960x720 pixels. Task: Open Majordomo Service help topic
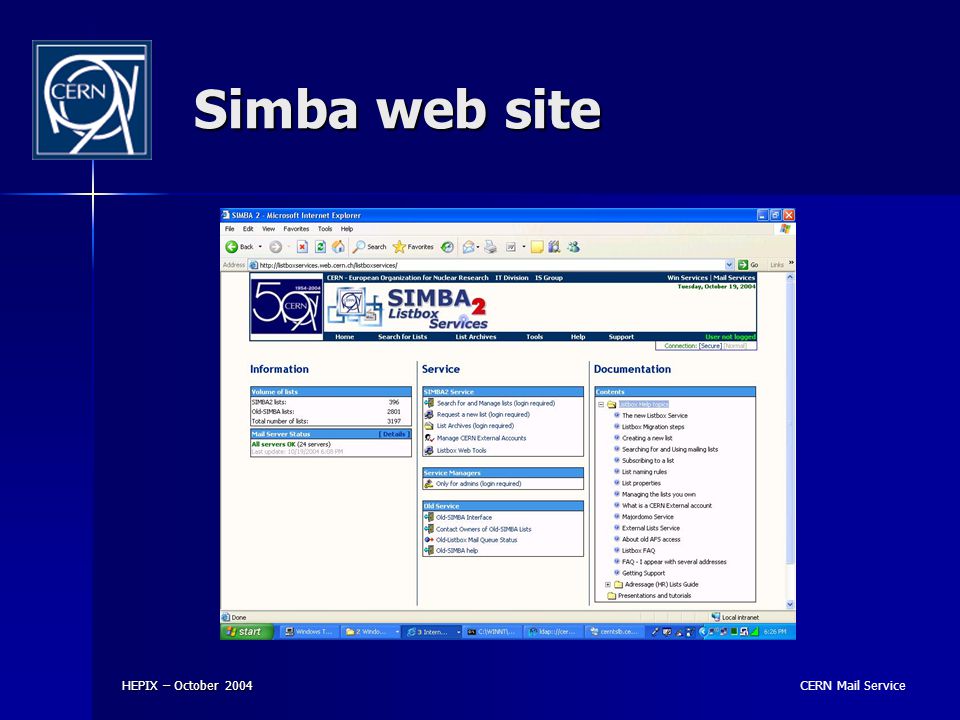click(647, 517)
